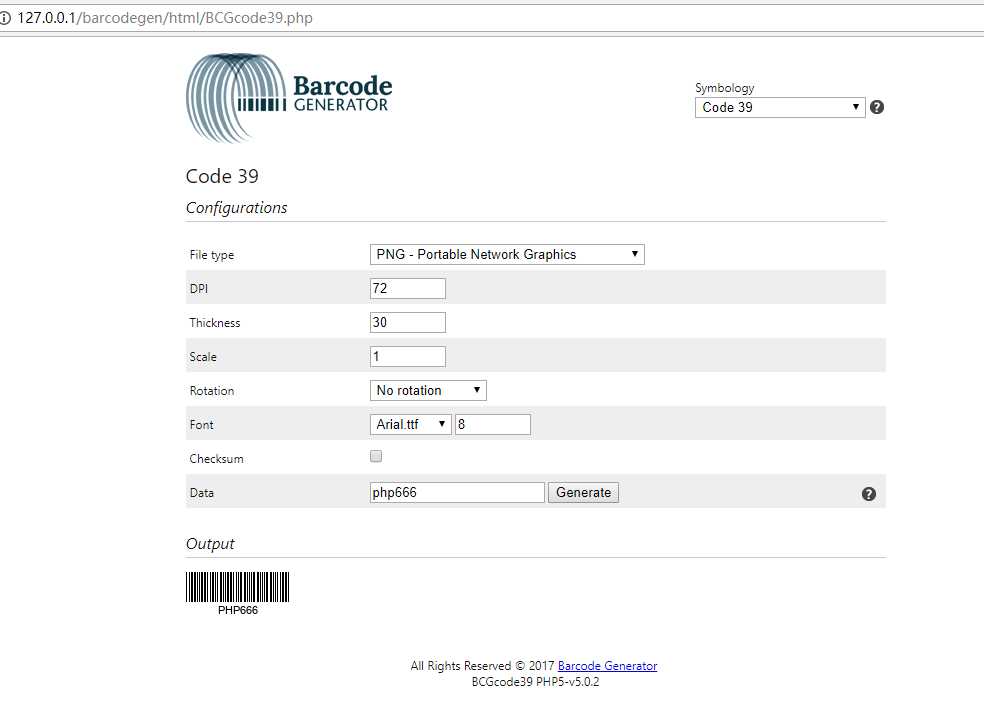Click the Scale input field
The height and width of the screenshot is (702, 984).
tap(408, 356)
